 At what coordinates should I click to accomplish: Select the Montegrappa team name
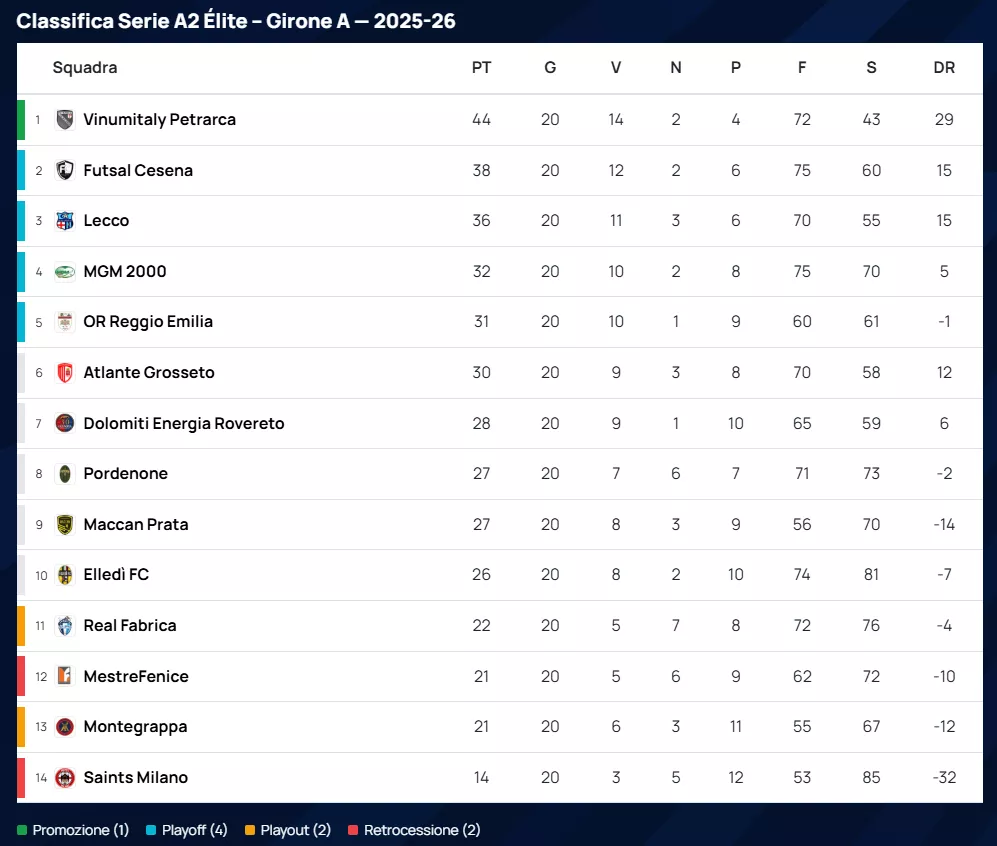(x=135, y=727)
